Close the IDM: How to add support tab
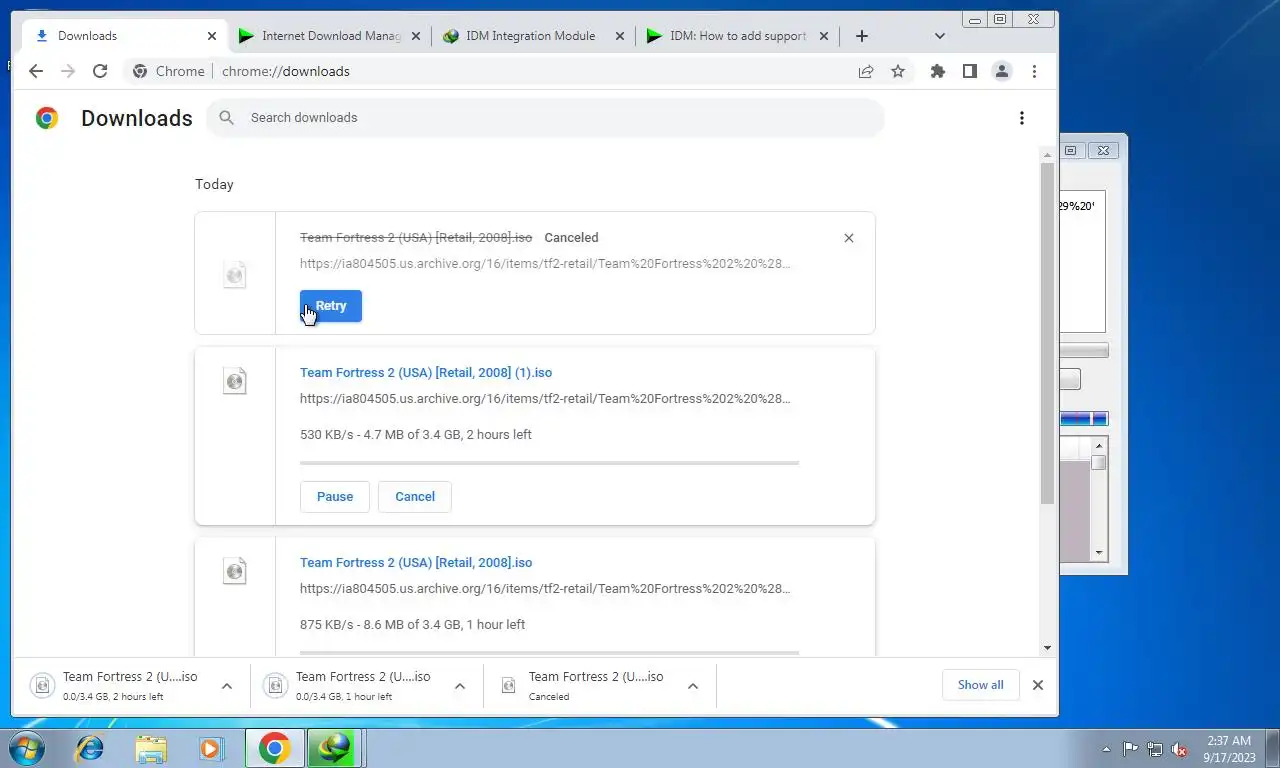This screenshot has height=768, width=1280. [824, 36]
